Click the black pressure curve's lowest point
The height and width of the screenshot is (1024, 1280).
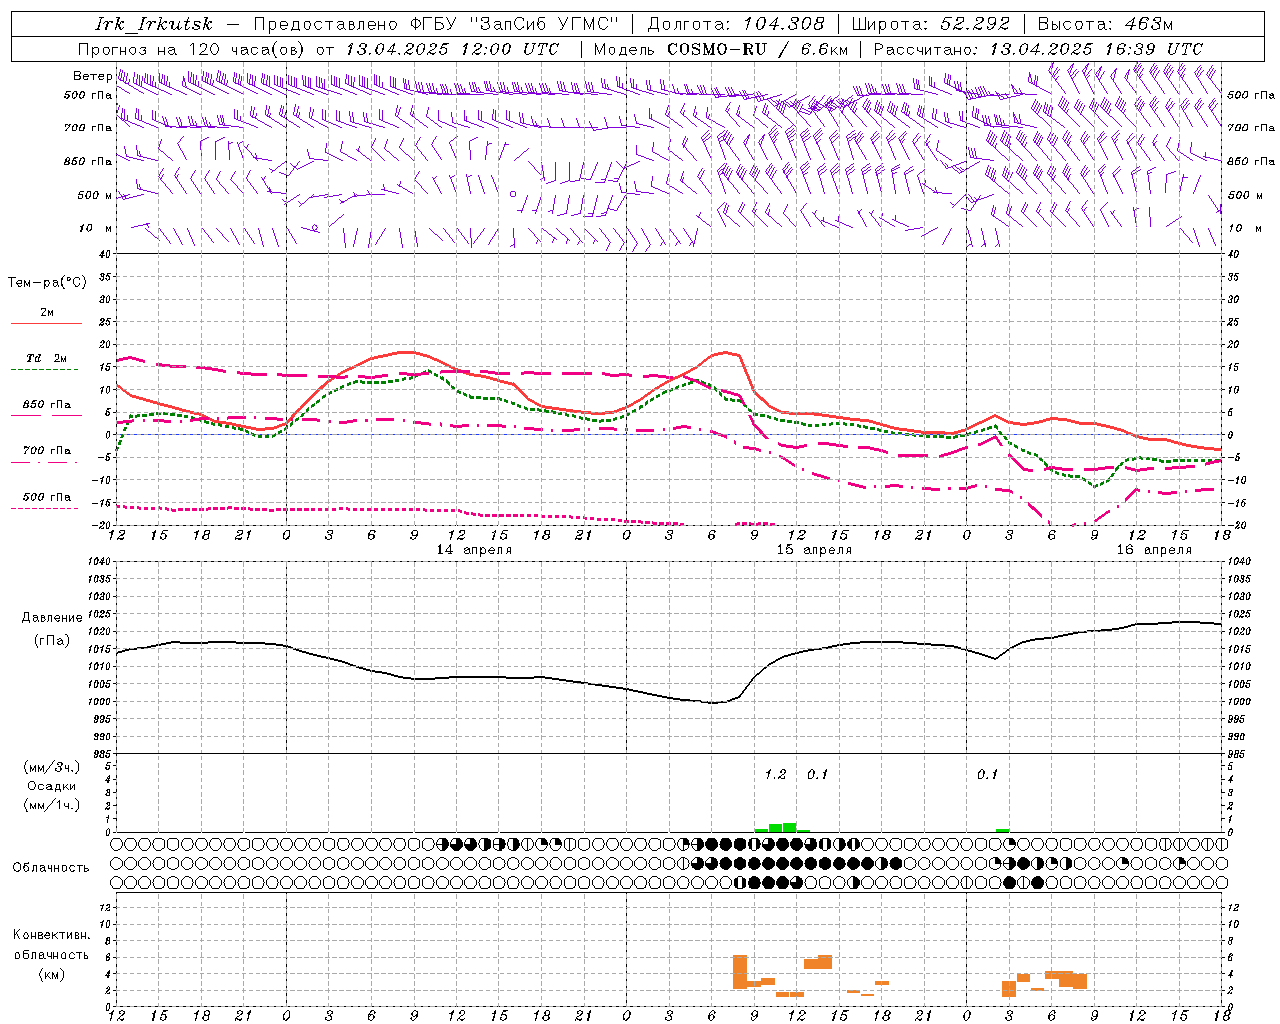(713, 703)
